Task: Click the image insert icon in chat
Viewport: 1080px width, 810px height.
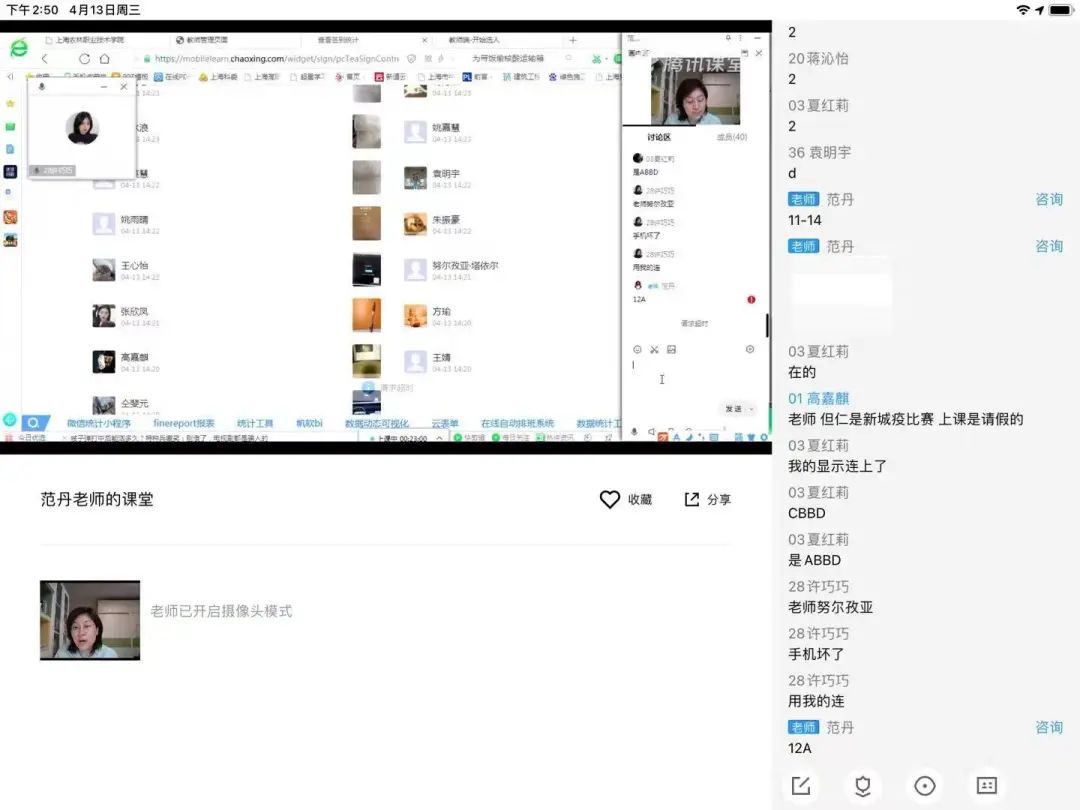Action: [671, 349]
